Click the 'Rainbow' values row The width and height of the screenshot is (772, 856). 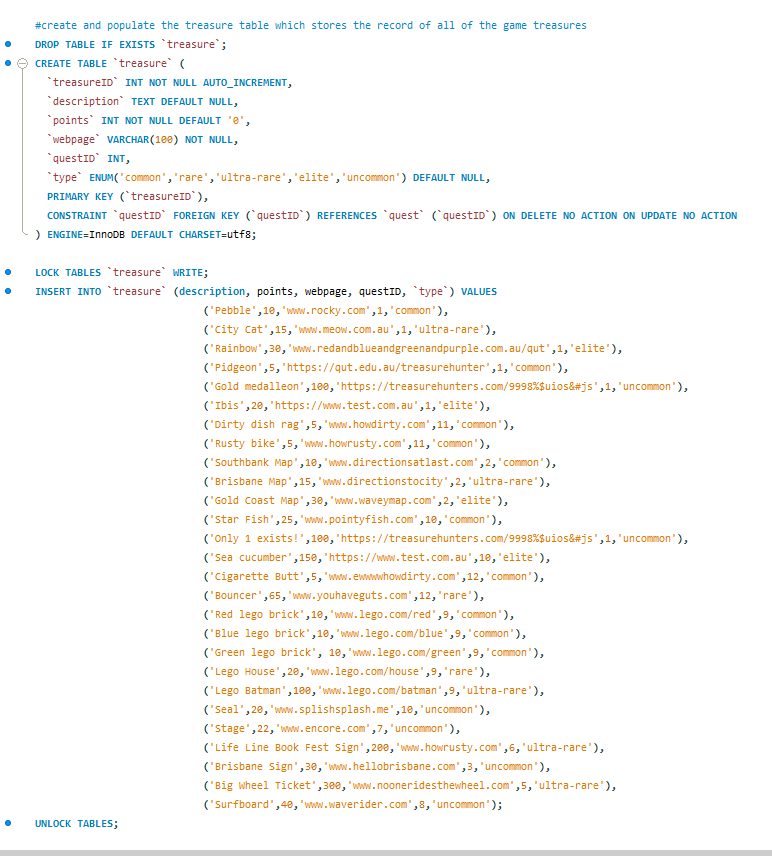(x=413, y=348)
